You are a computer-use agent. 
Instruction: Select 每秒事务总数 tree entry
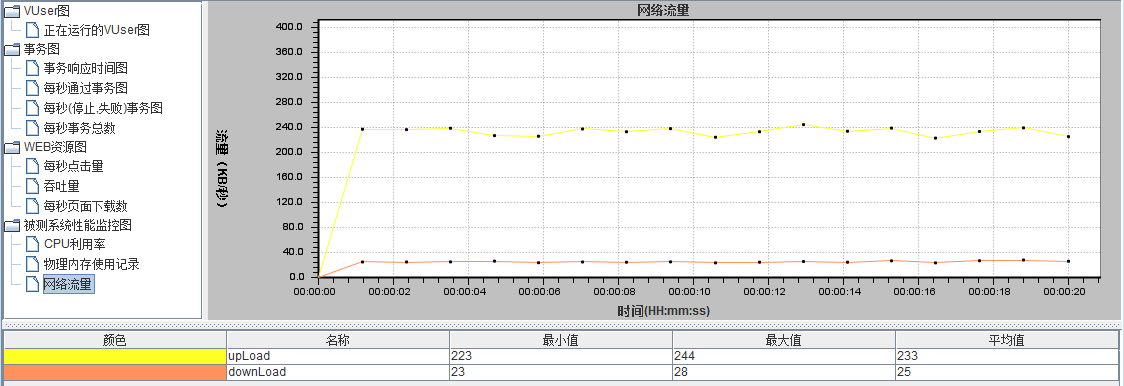click(80, 128)
